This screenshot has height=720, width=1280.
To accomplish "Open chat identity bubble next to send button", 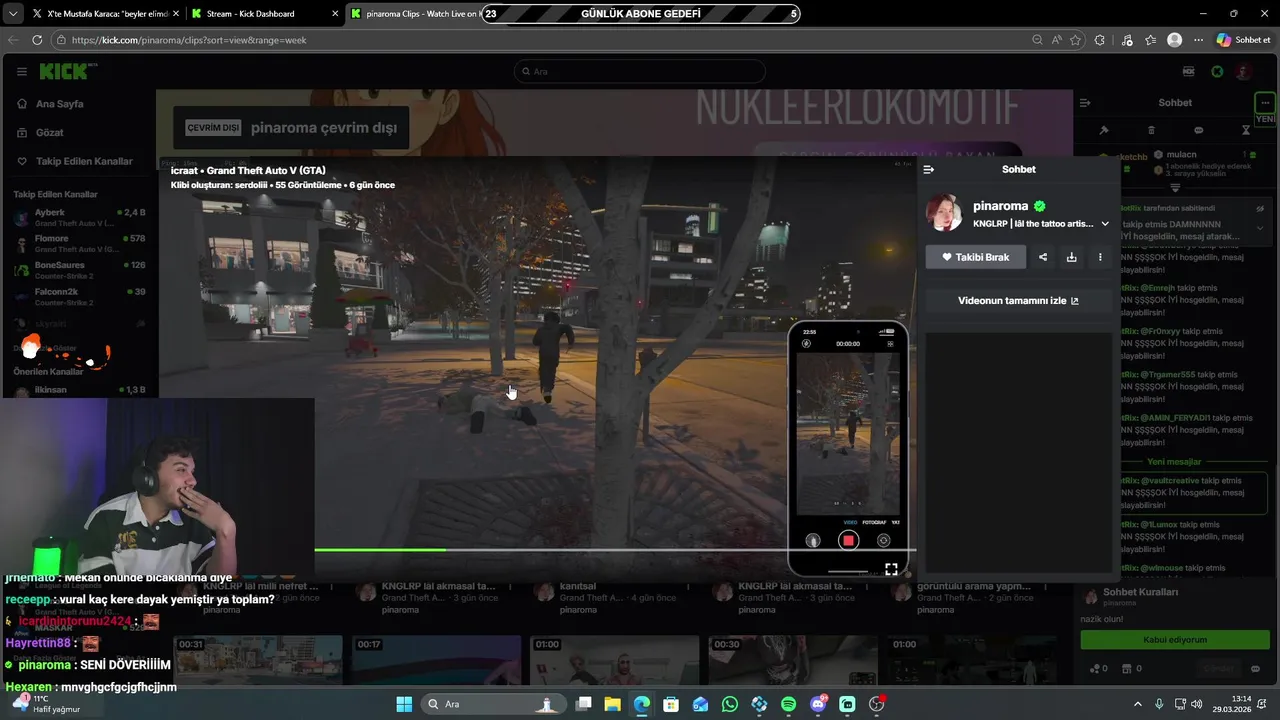I will (1255, 668).
